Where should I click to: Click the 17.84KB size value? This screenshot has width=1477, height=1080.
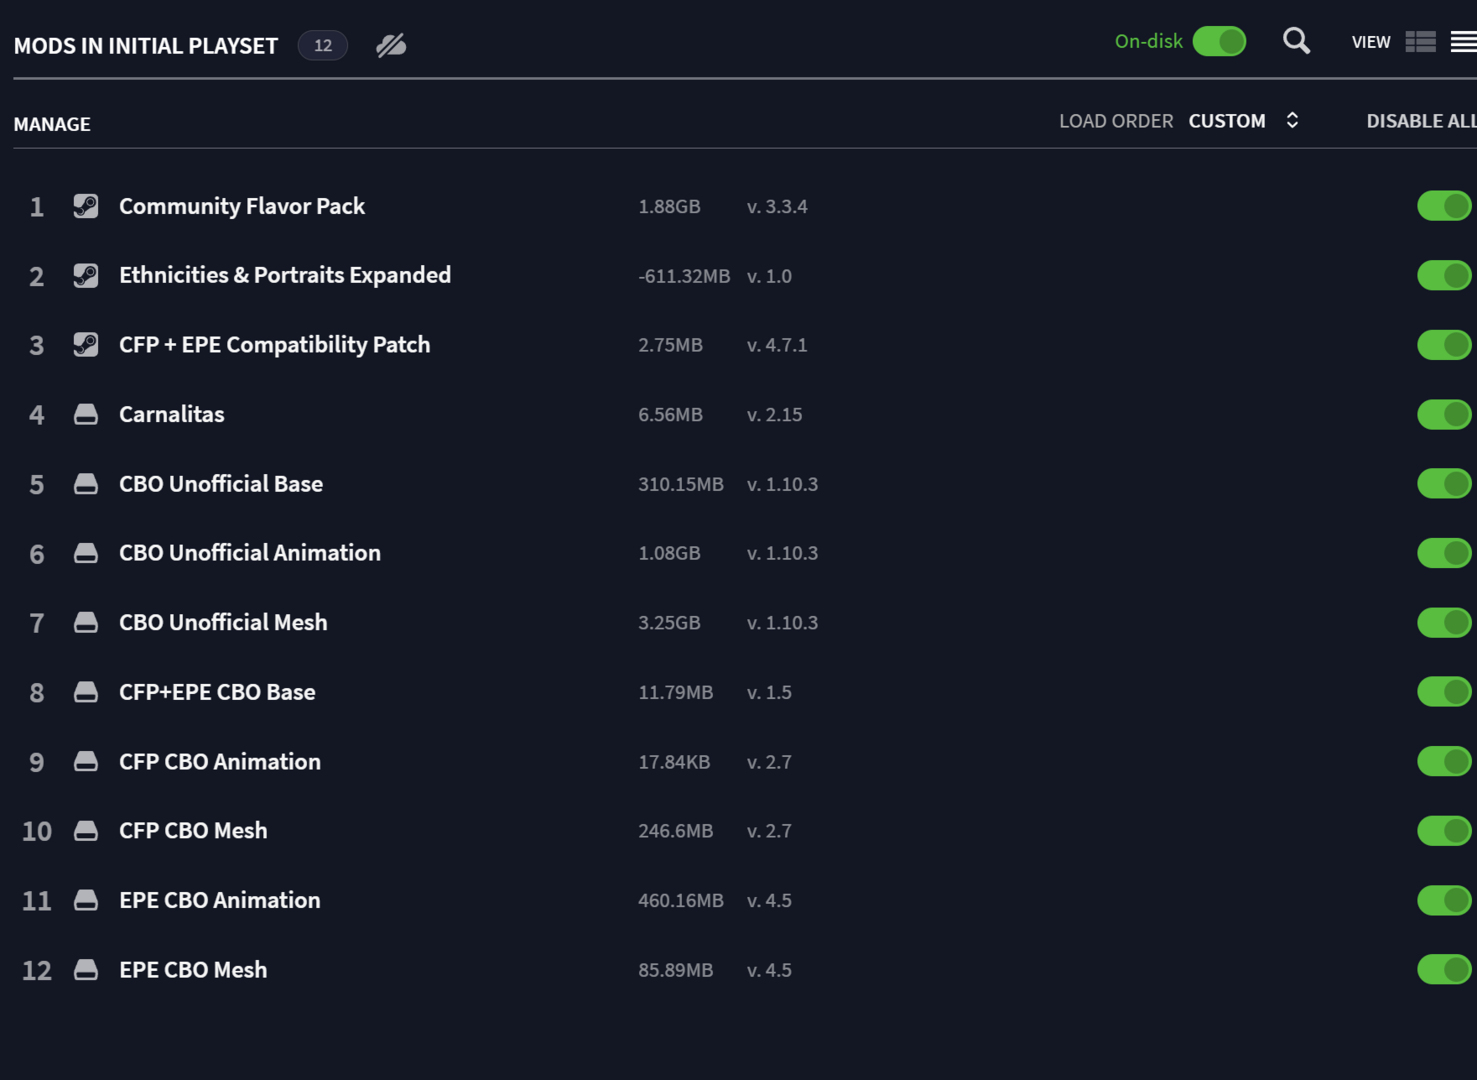[x=674, y=761]
